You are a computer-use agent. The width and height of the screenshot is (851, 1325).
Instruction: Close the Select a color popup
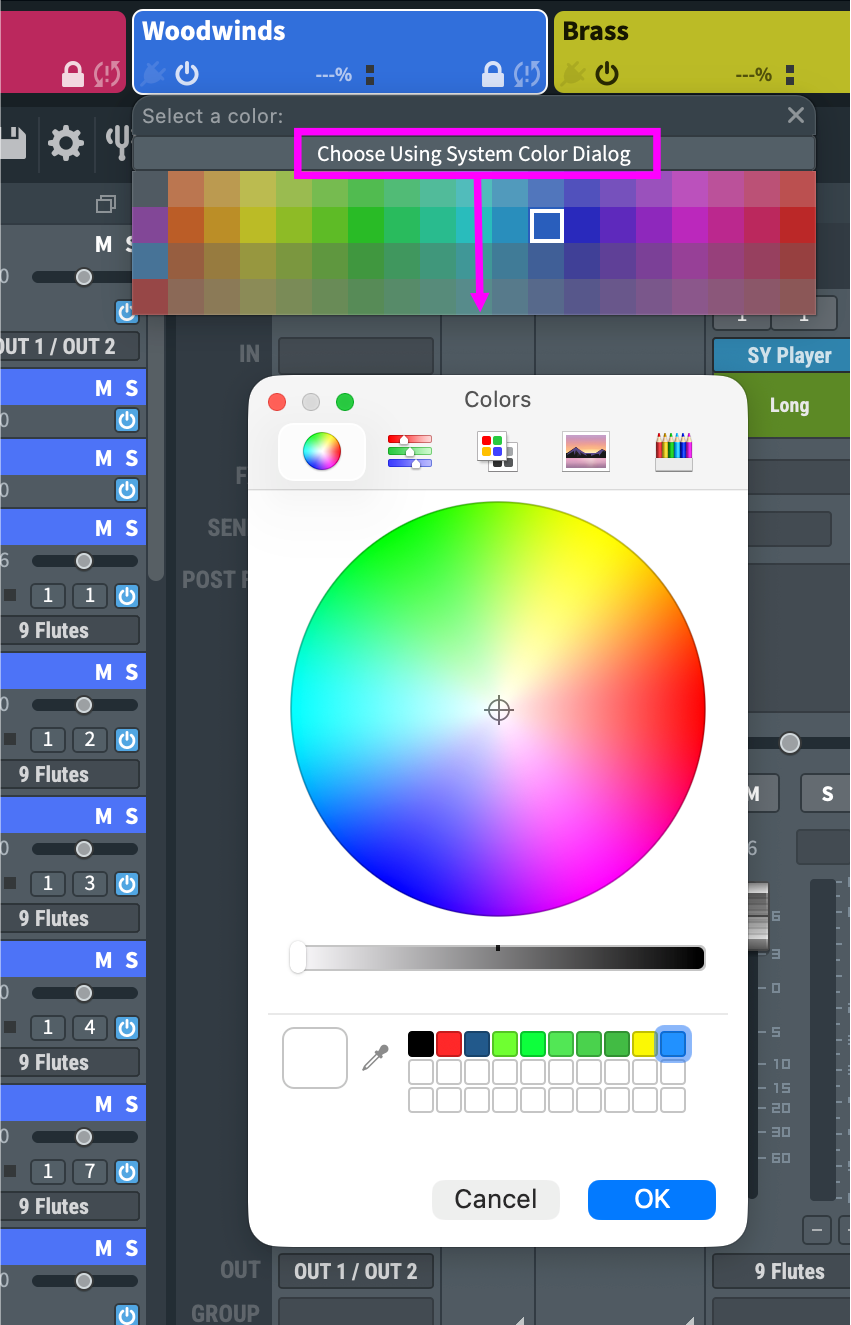click(x=796, y=116)
